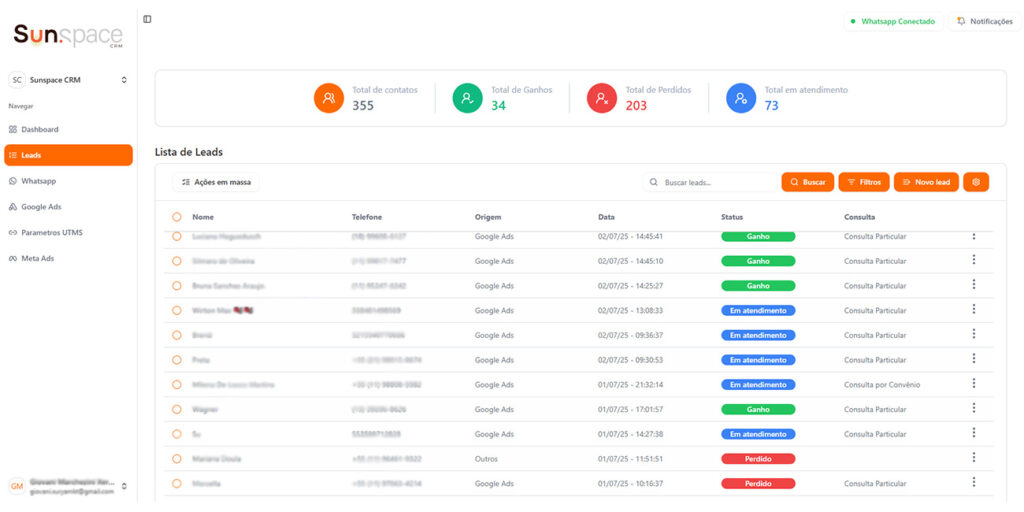Viewport: 1024px width, 512px height.
Task: Tick the checkbox for lead Wagner
Action: coord(177,409)
